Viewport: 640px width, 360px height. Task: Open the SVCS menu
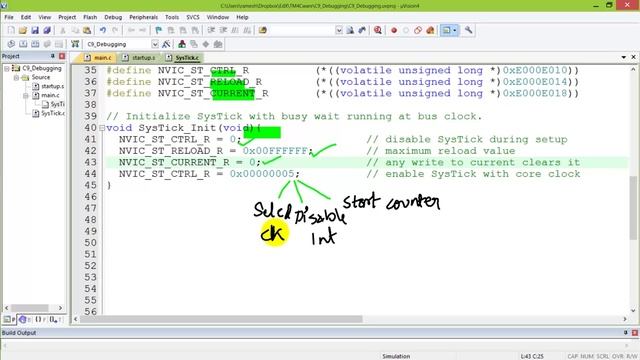[193, 17]
